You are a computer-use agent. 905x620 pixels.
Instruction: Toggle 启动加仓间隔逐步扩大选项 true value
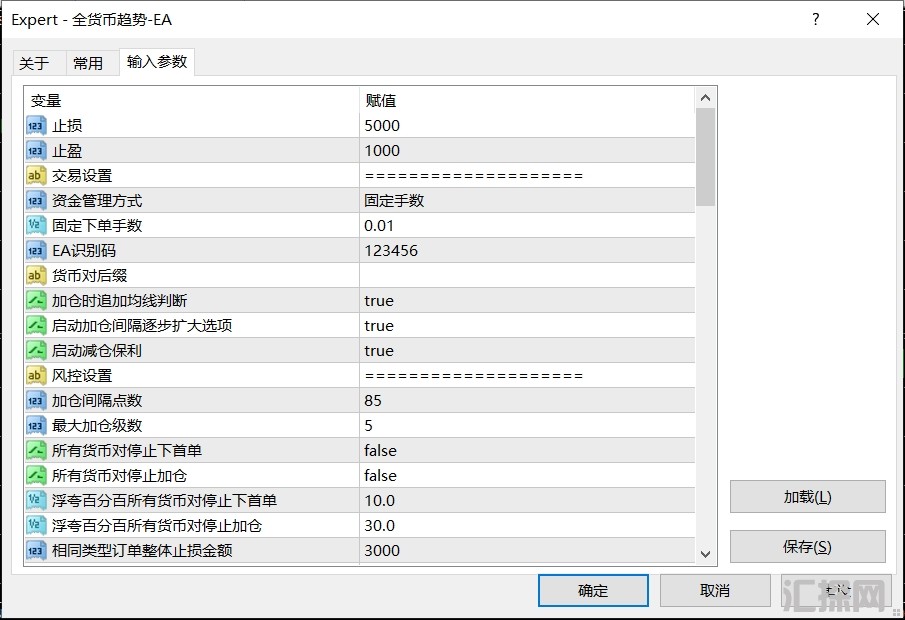525,326
